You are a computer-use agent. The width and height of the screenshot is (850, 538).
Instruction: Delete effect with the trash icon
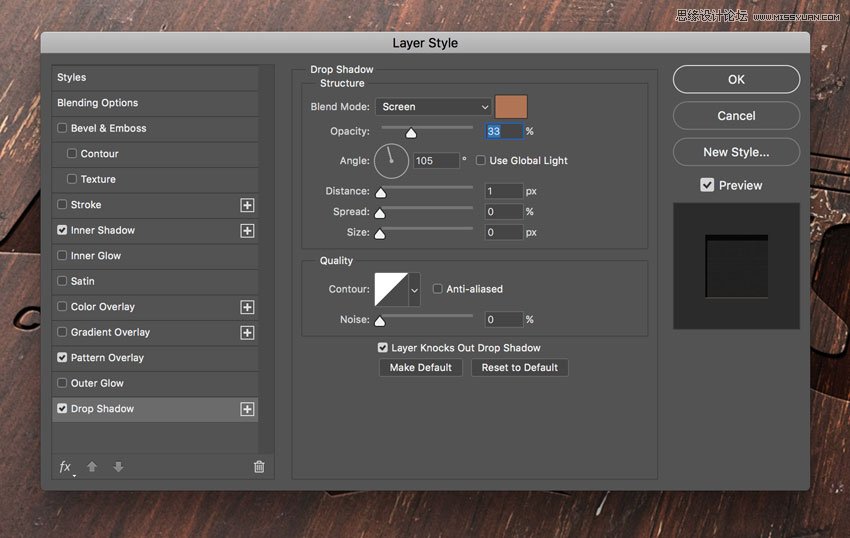point(259,467)
